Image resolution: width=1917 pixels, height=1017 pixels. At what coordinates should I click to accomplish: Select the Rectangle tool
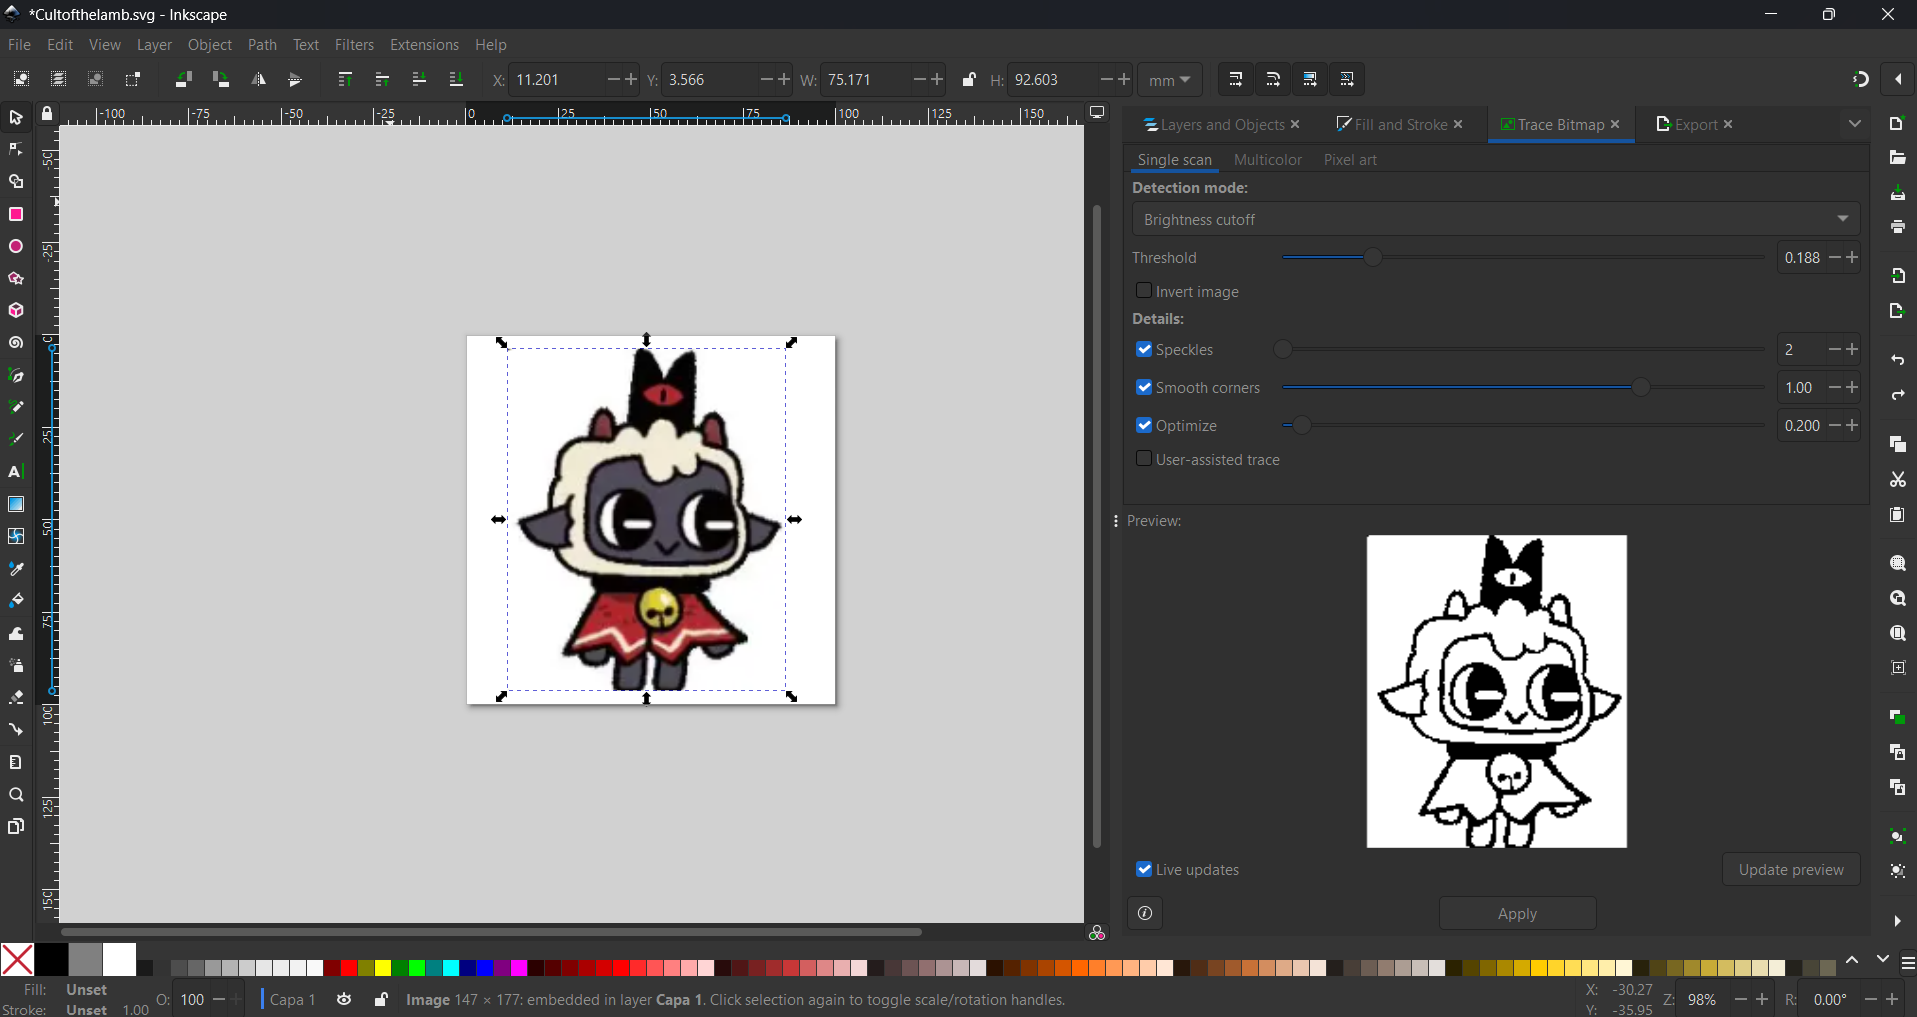click(16, 214)
